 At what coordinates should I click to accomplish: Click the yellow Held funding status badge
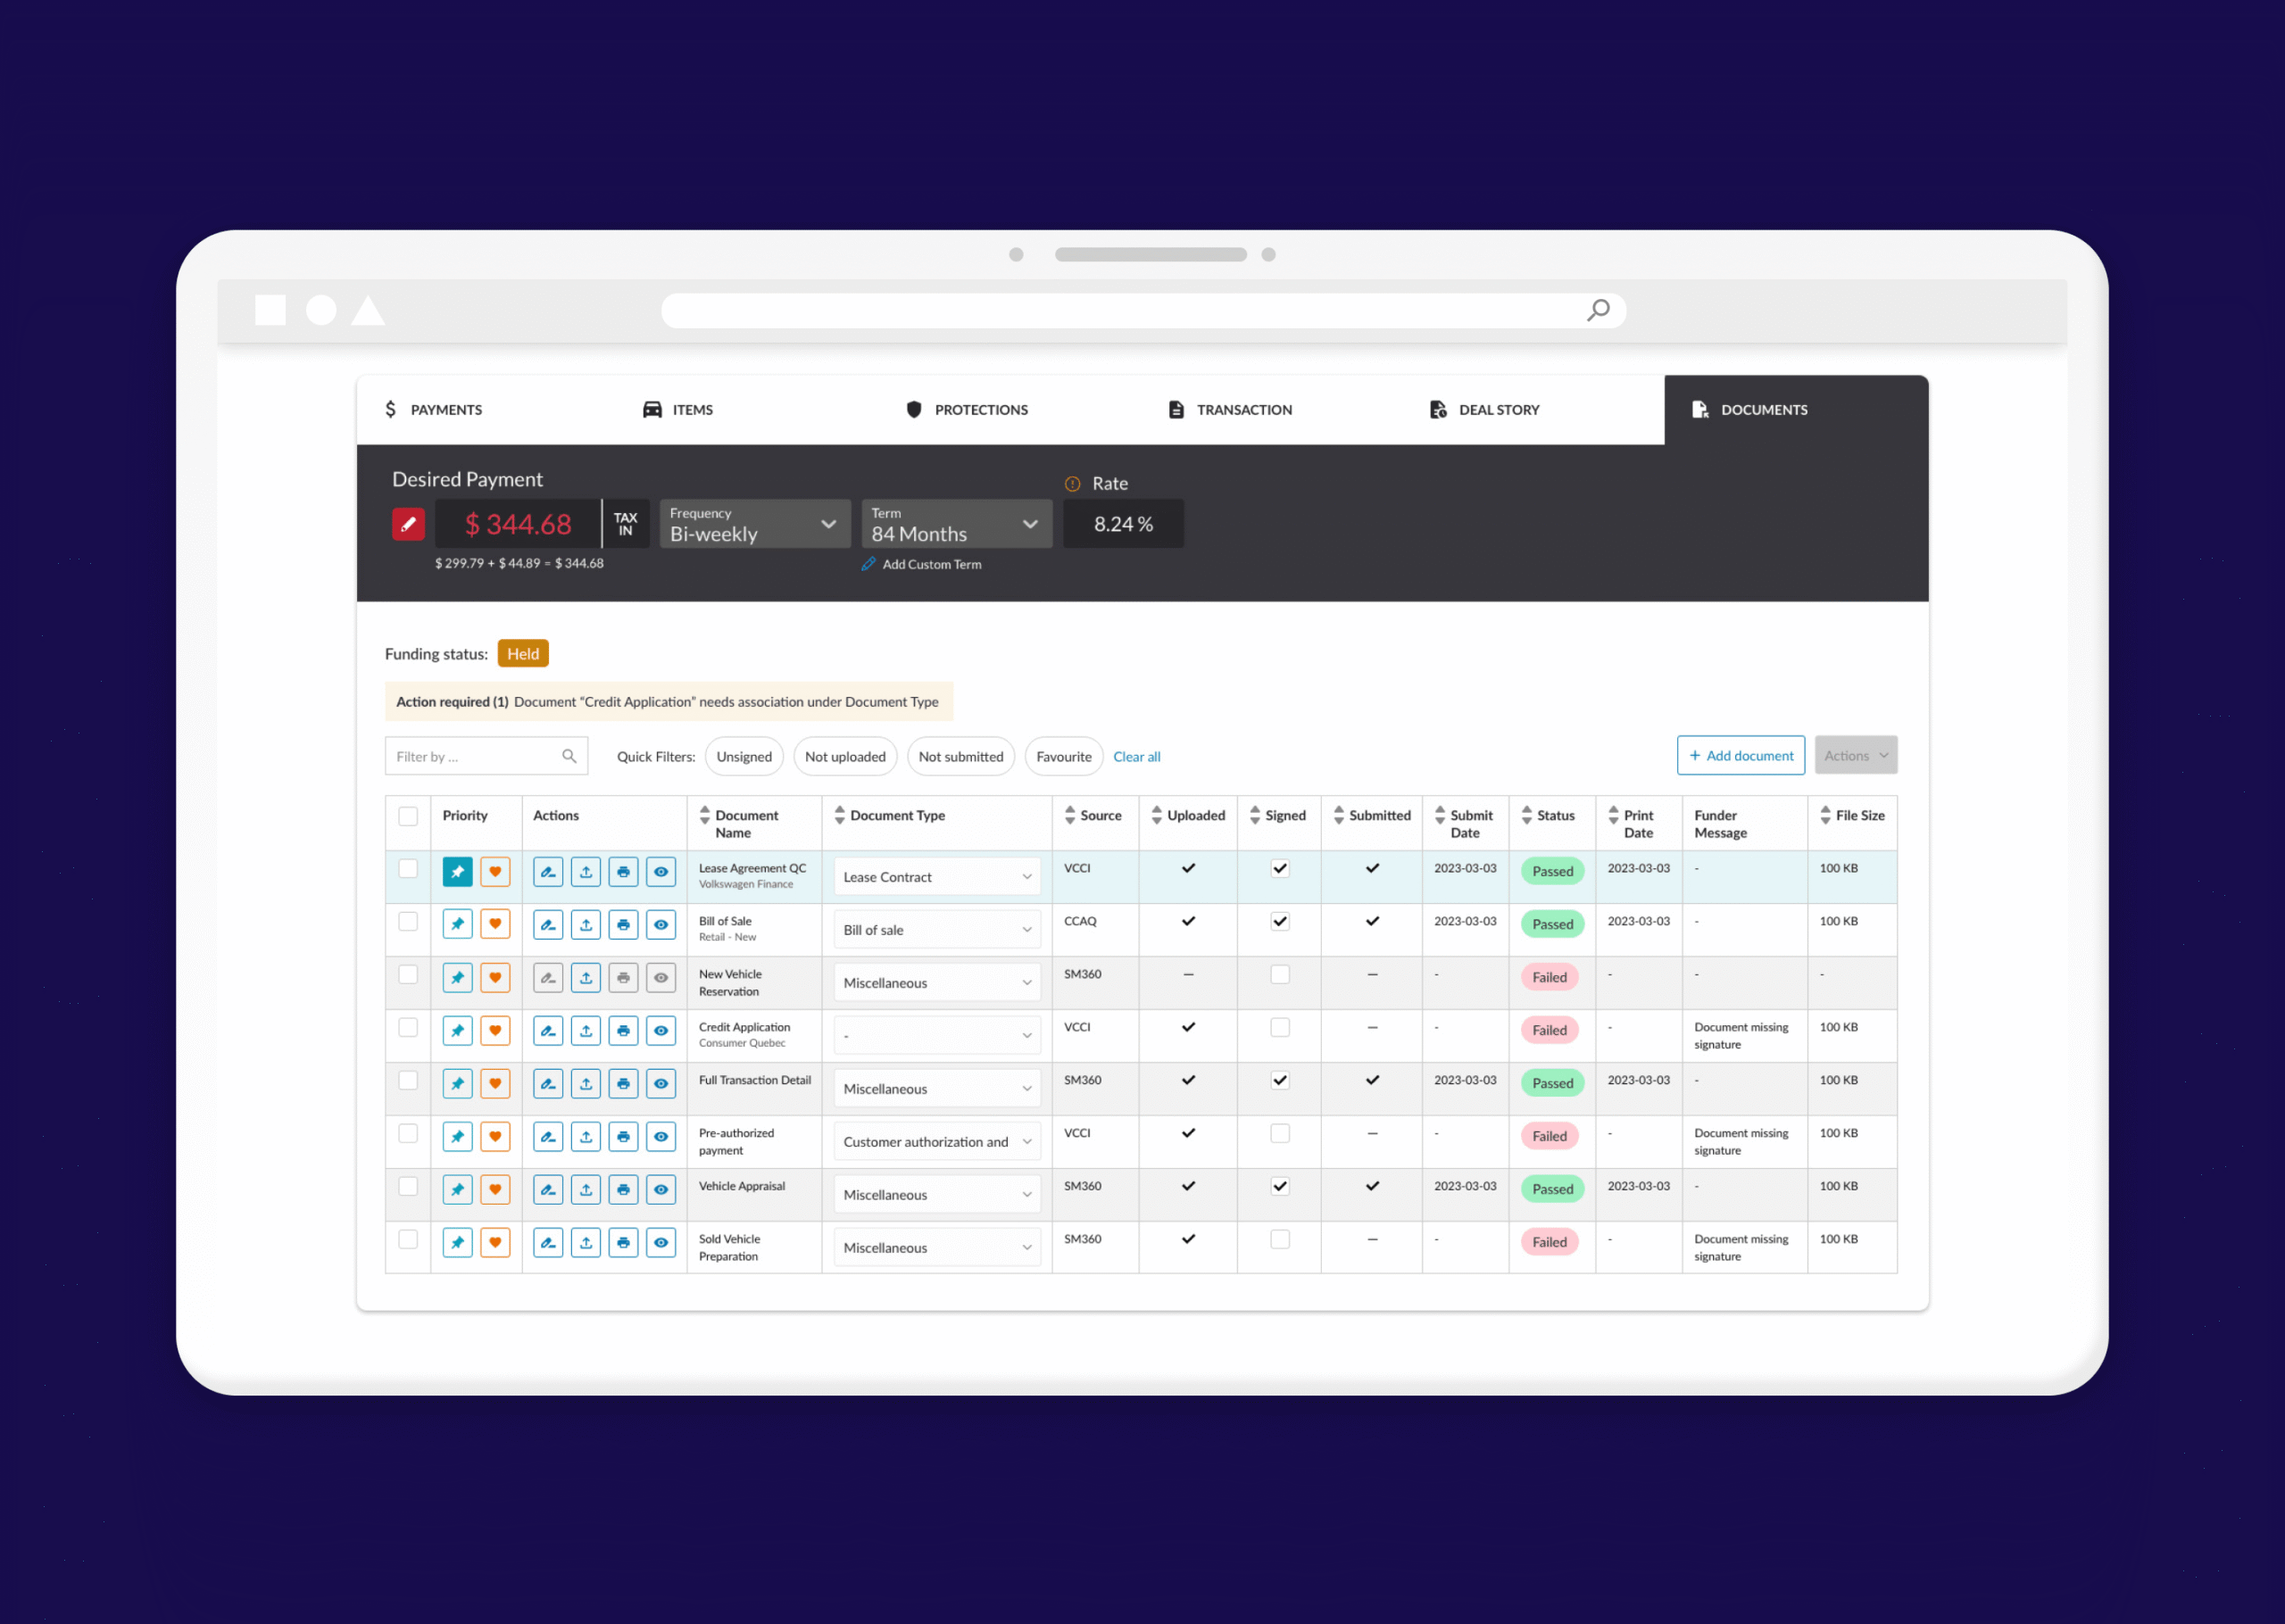(523, 653)
